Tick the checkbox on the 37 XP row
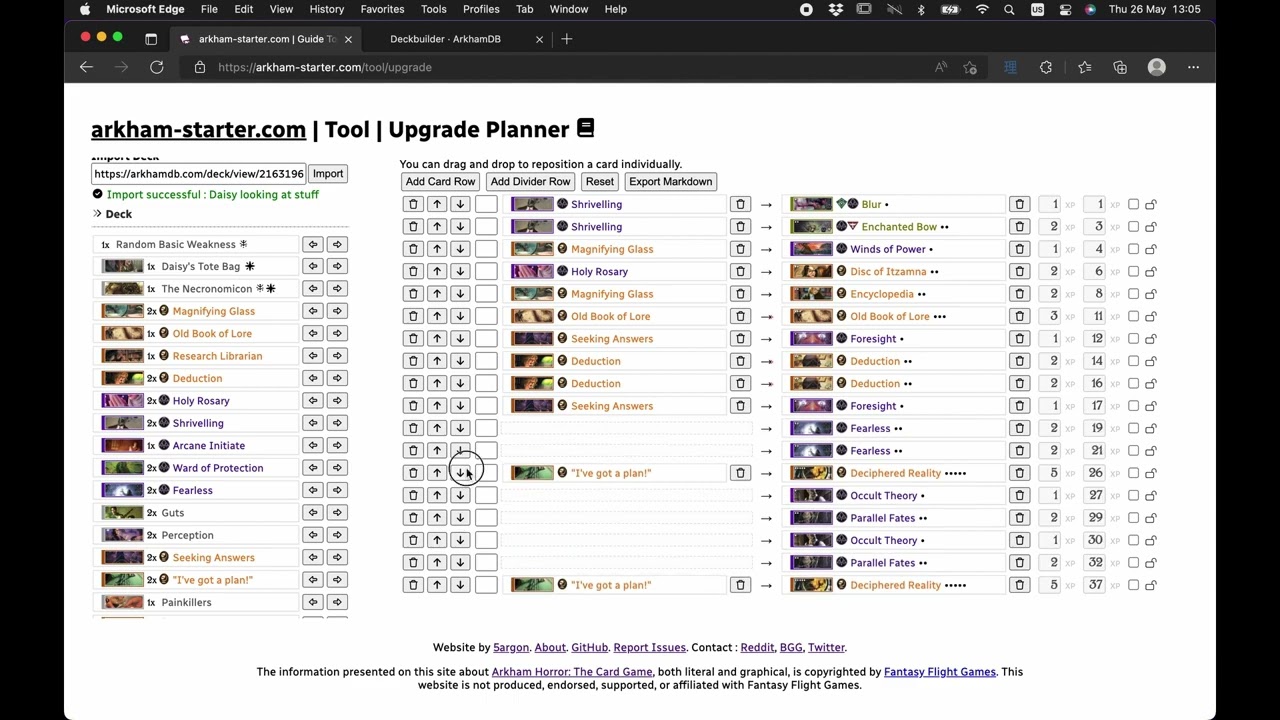The width and height of the screenshot is (1280, 720). click(x=1133, y=585)
